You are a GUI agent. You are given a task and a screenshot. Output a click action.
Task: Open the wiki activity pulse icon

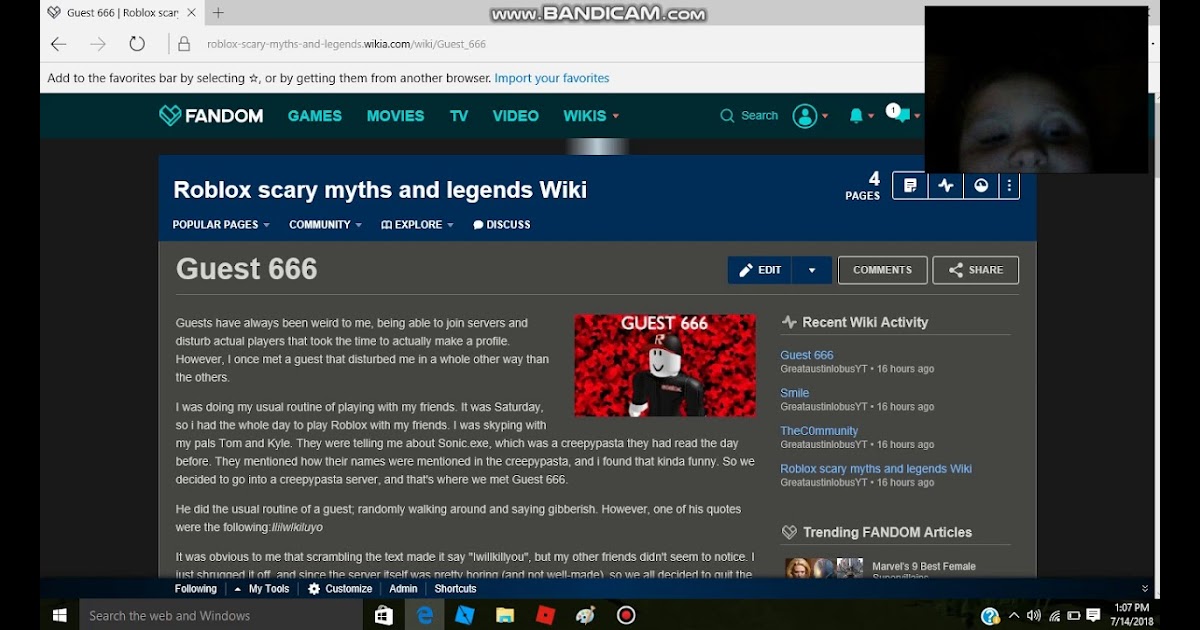[x=946, y=185]
